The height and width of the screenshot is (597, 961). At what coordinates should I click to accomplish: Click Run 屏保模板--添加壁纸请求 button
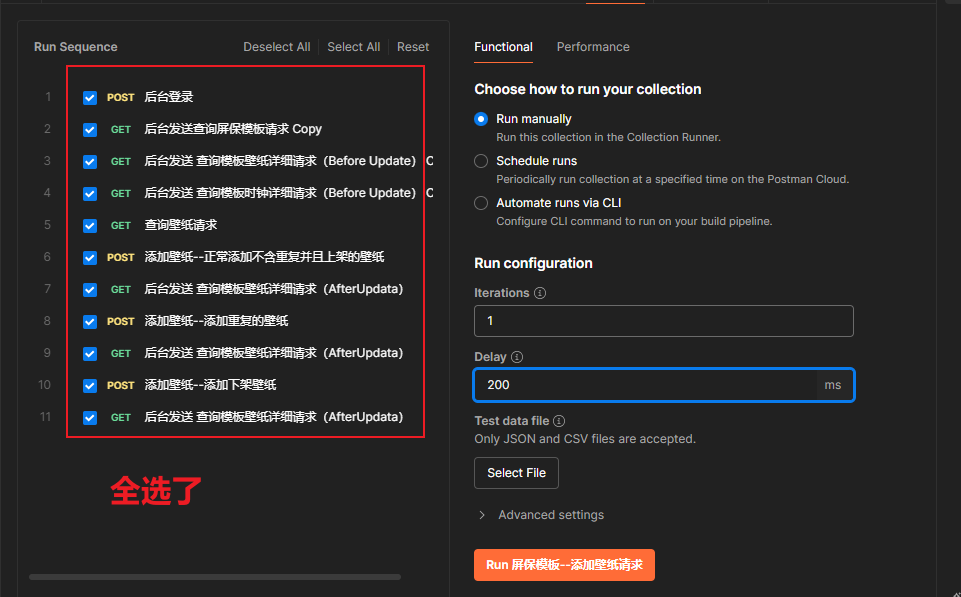[x=564, y=565]
